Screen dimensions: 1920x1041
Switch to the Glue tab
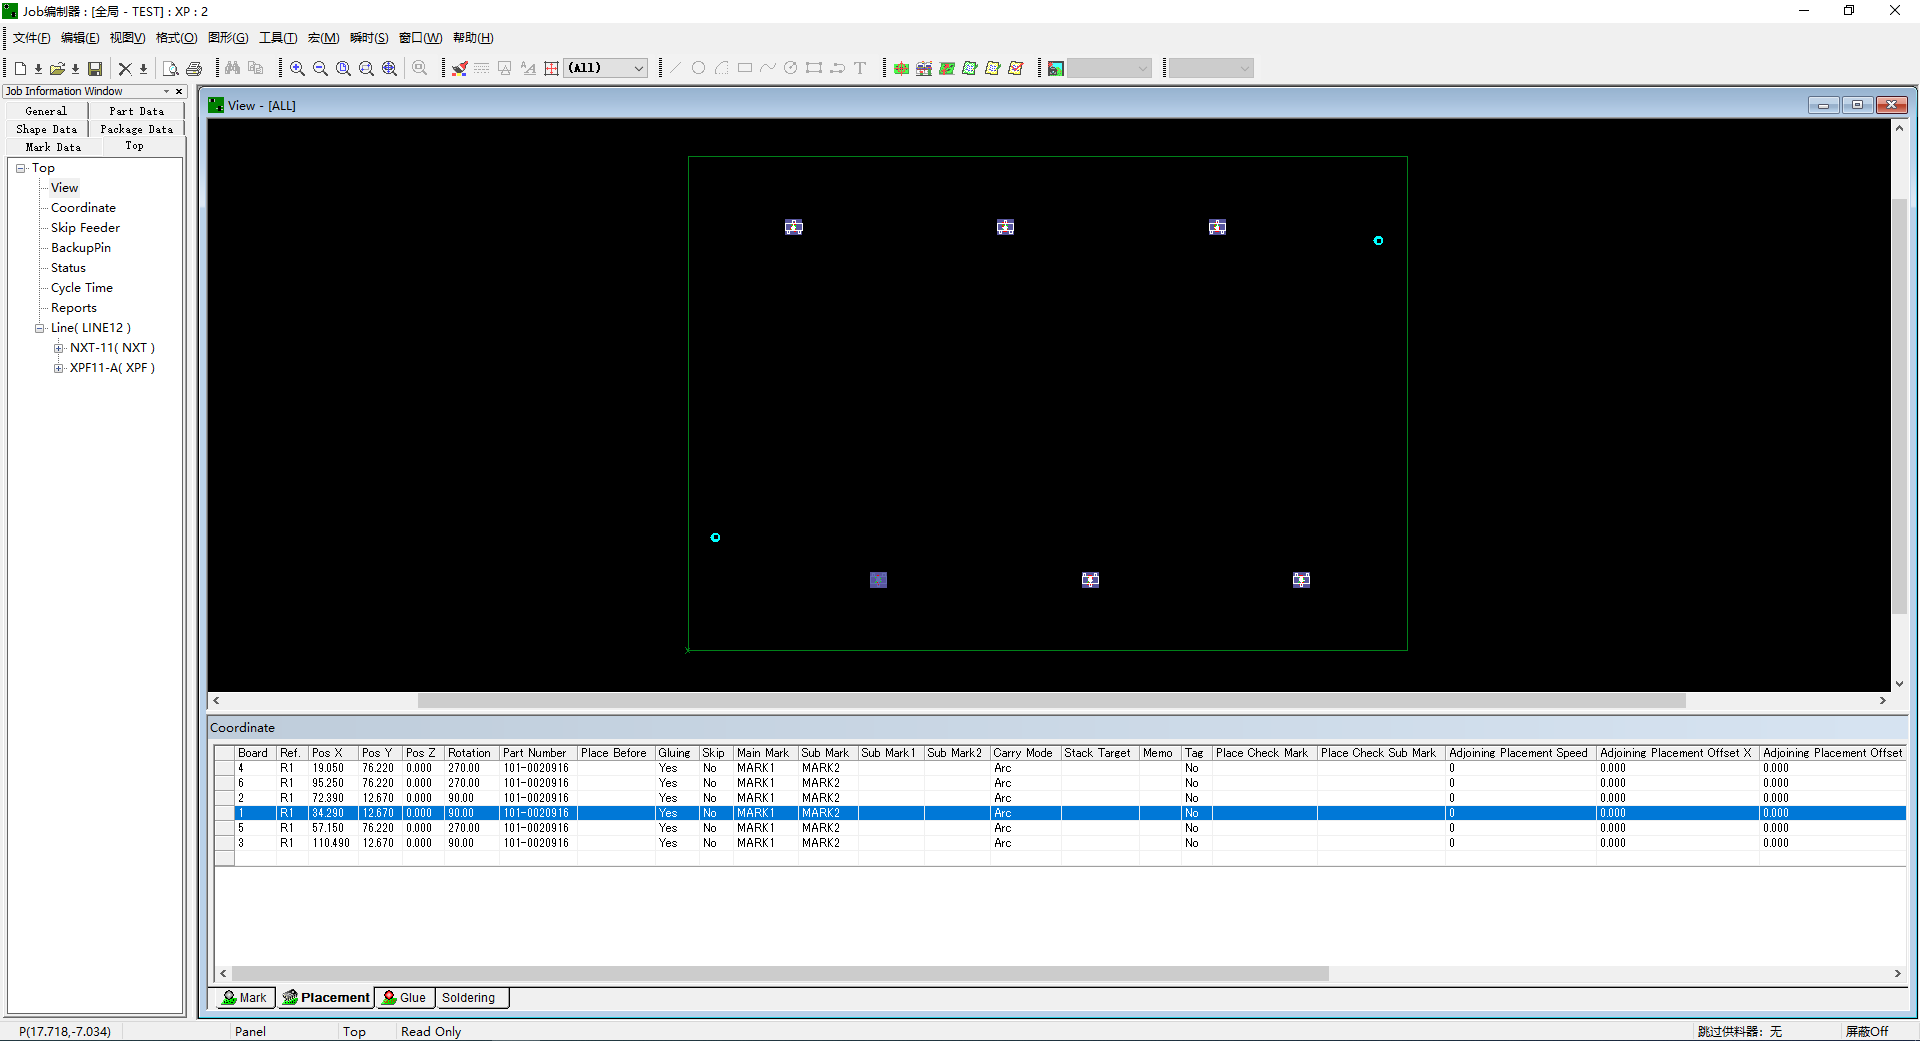pyautogui.click(x=404, y=998)
